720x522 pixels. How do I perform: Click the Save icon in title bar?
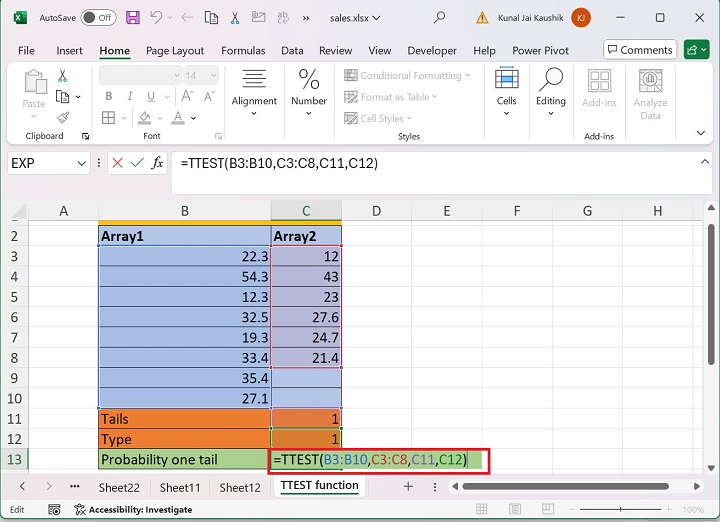tap(132, 18)
